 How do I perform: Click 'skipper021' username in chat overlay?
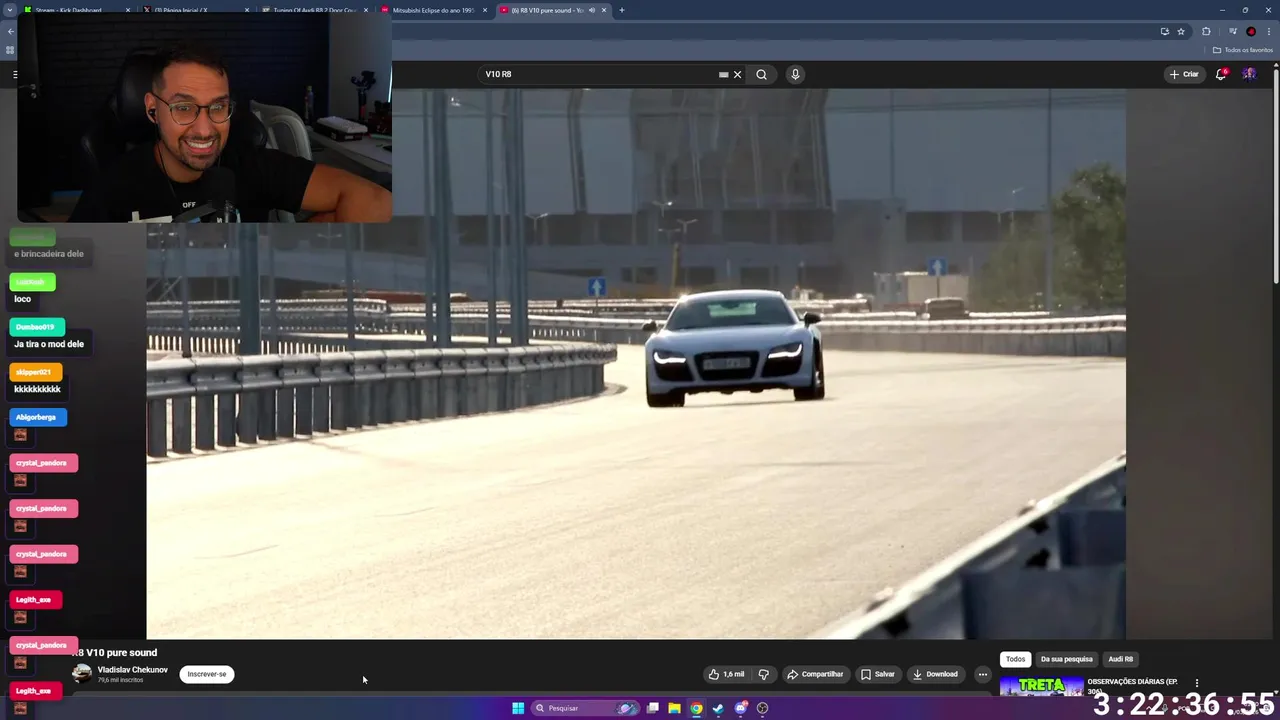(x=35, y=372)
